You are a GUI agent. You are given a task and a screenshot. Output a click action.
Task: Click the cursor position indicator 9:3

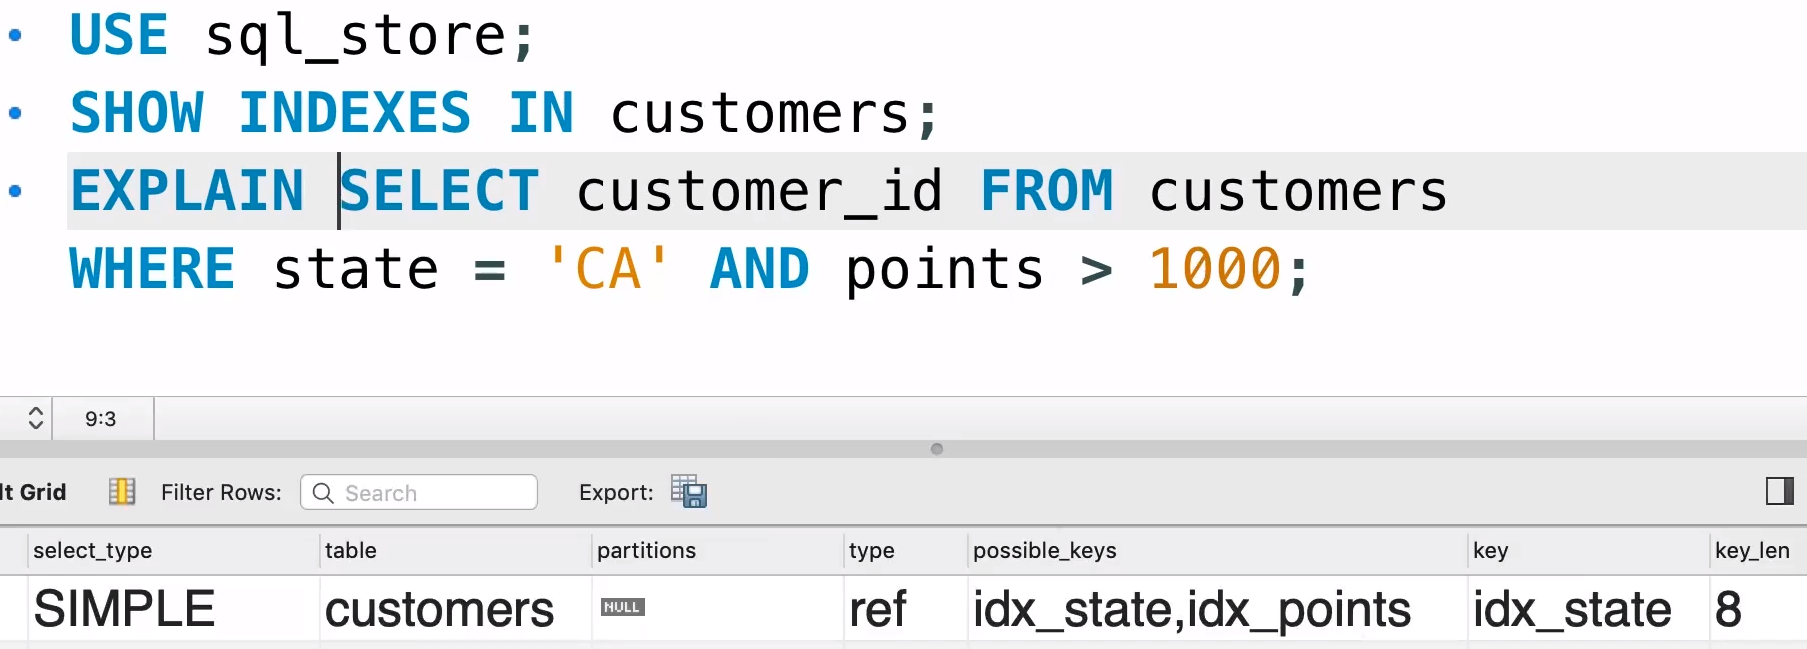coord(100,418)
